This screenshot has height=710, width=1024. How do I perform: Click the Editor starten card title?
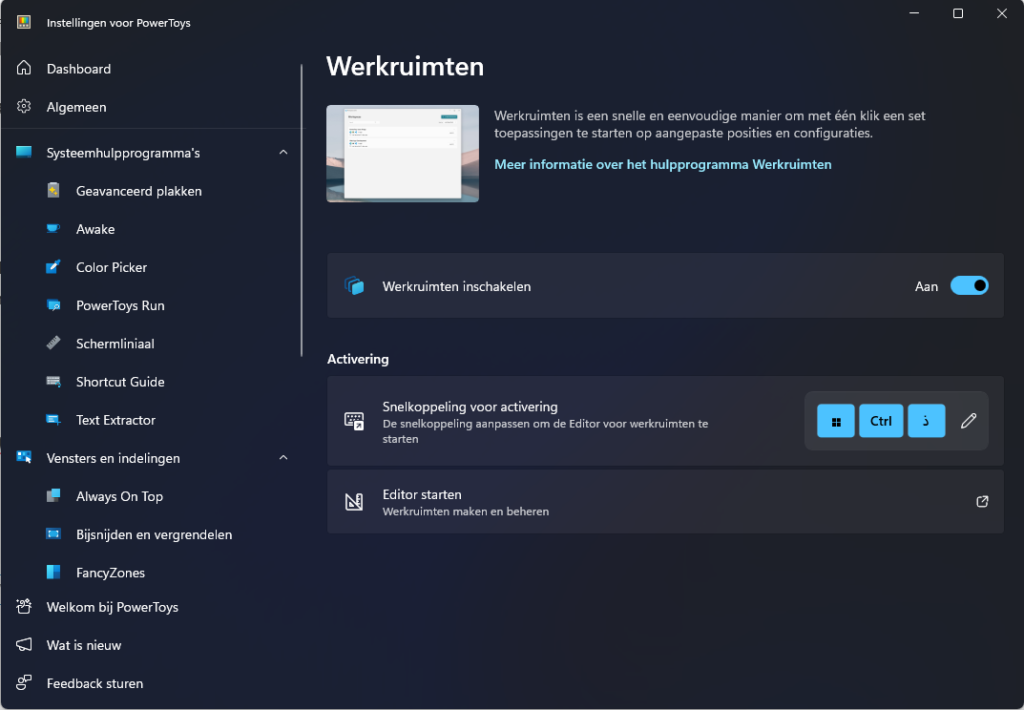click(422, 494)
